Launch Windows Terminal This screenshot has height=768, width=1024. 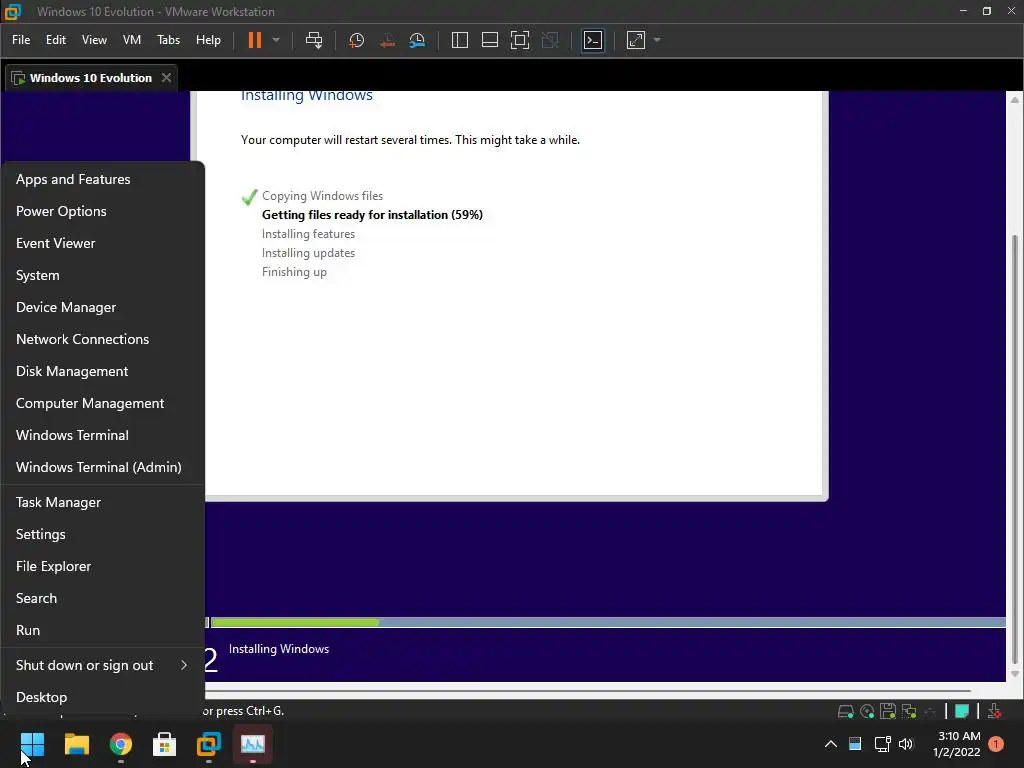(x=103, y=435)
